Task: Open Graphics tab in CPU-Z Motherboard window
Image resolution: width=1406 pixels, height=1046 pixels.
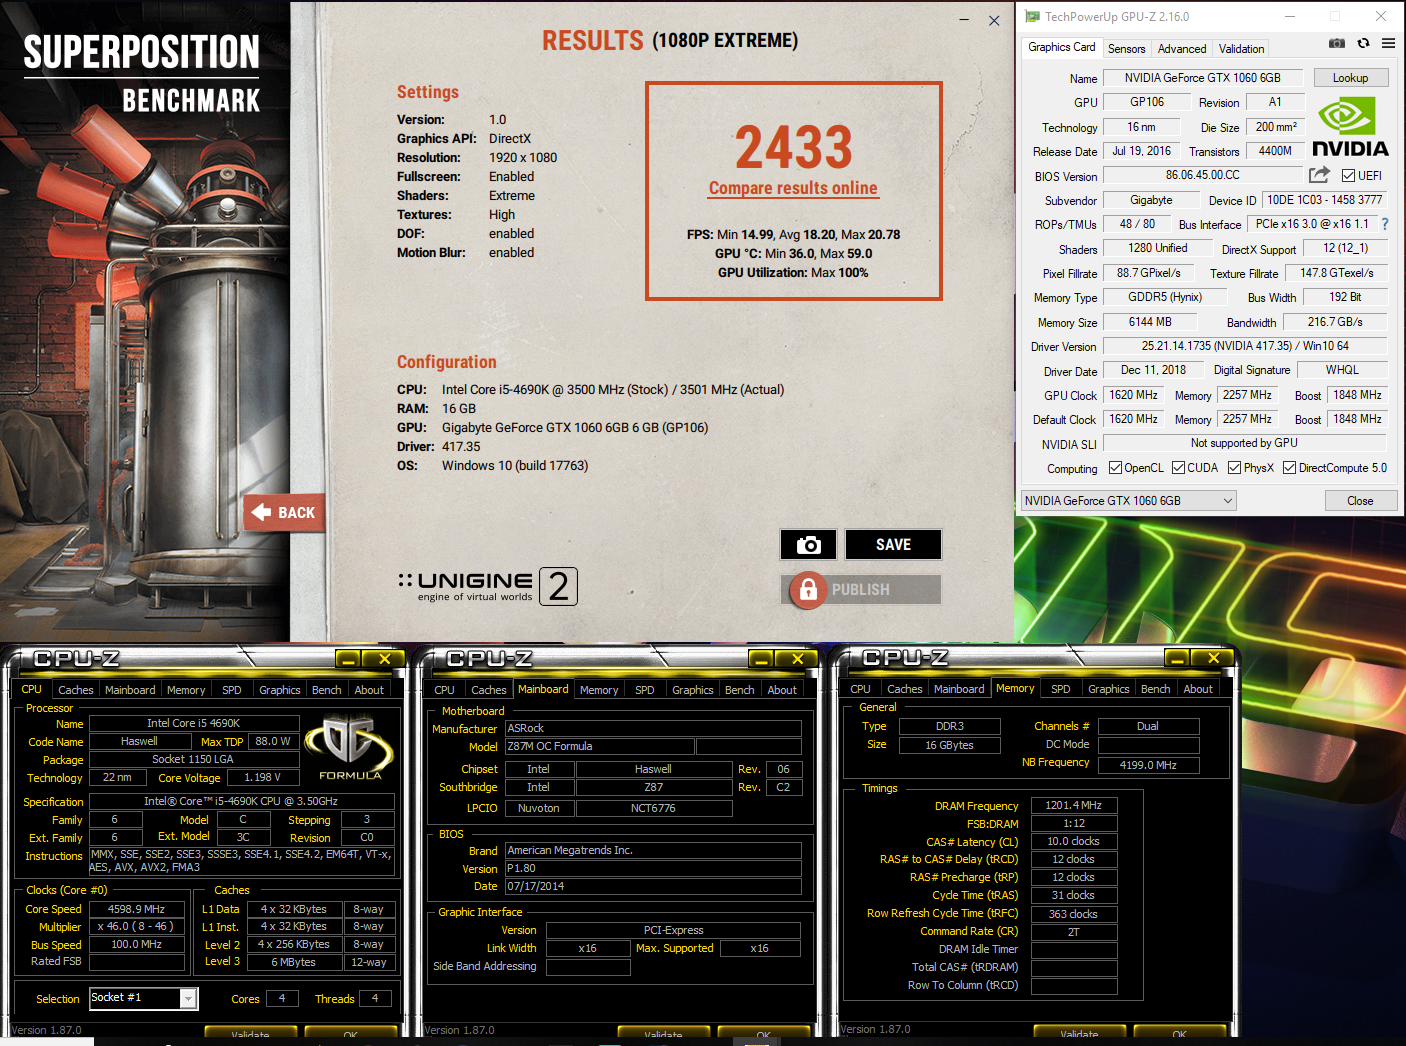Action: tap(692, 690)
